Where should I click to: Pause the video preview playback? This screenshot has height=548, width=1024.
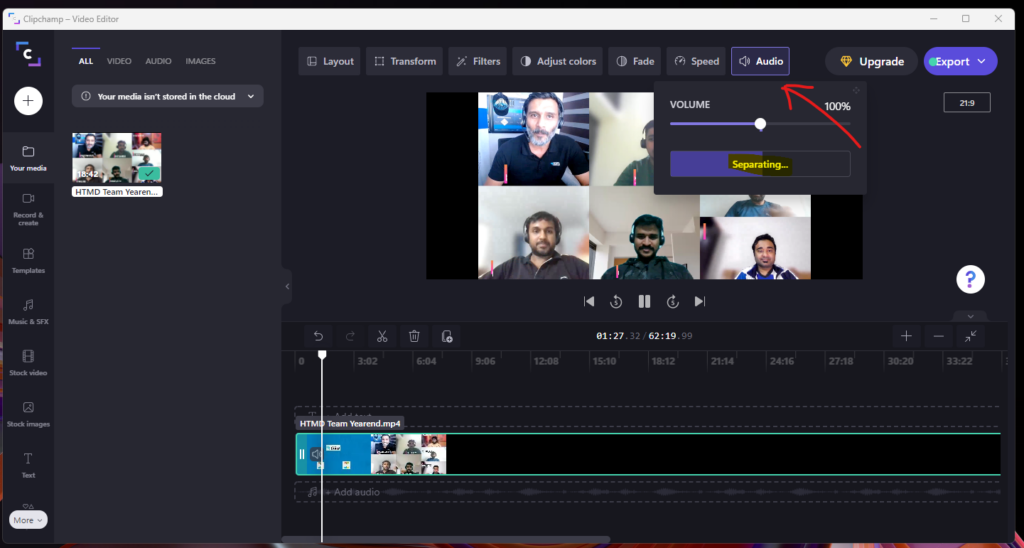pos(645,301)
